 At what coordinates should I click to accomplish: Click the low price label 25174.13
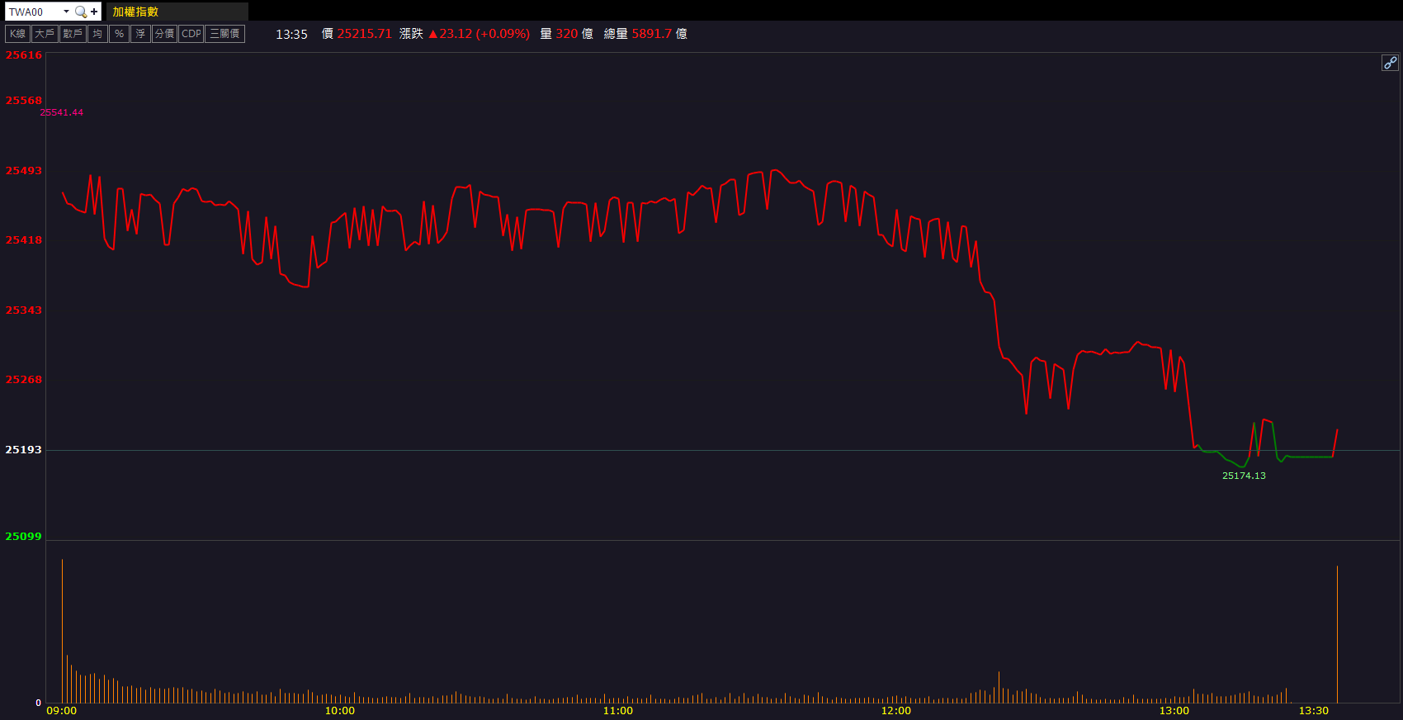coord(1244,476)
